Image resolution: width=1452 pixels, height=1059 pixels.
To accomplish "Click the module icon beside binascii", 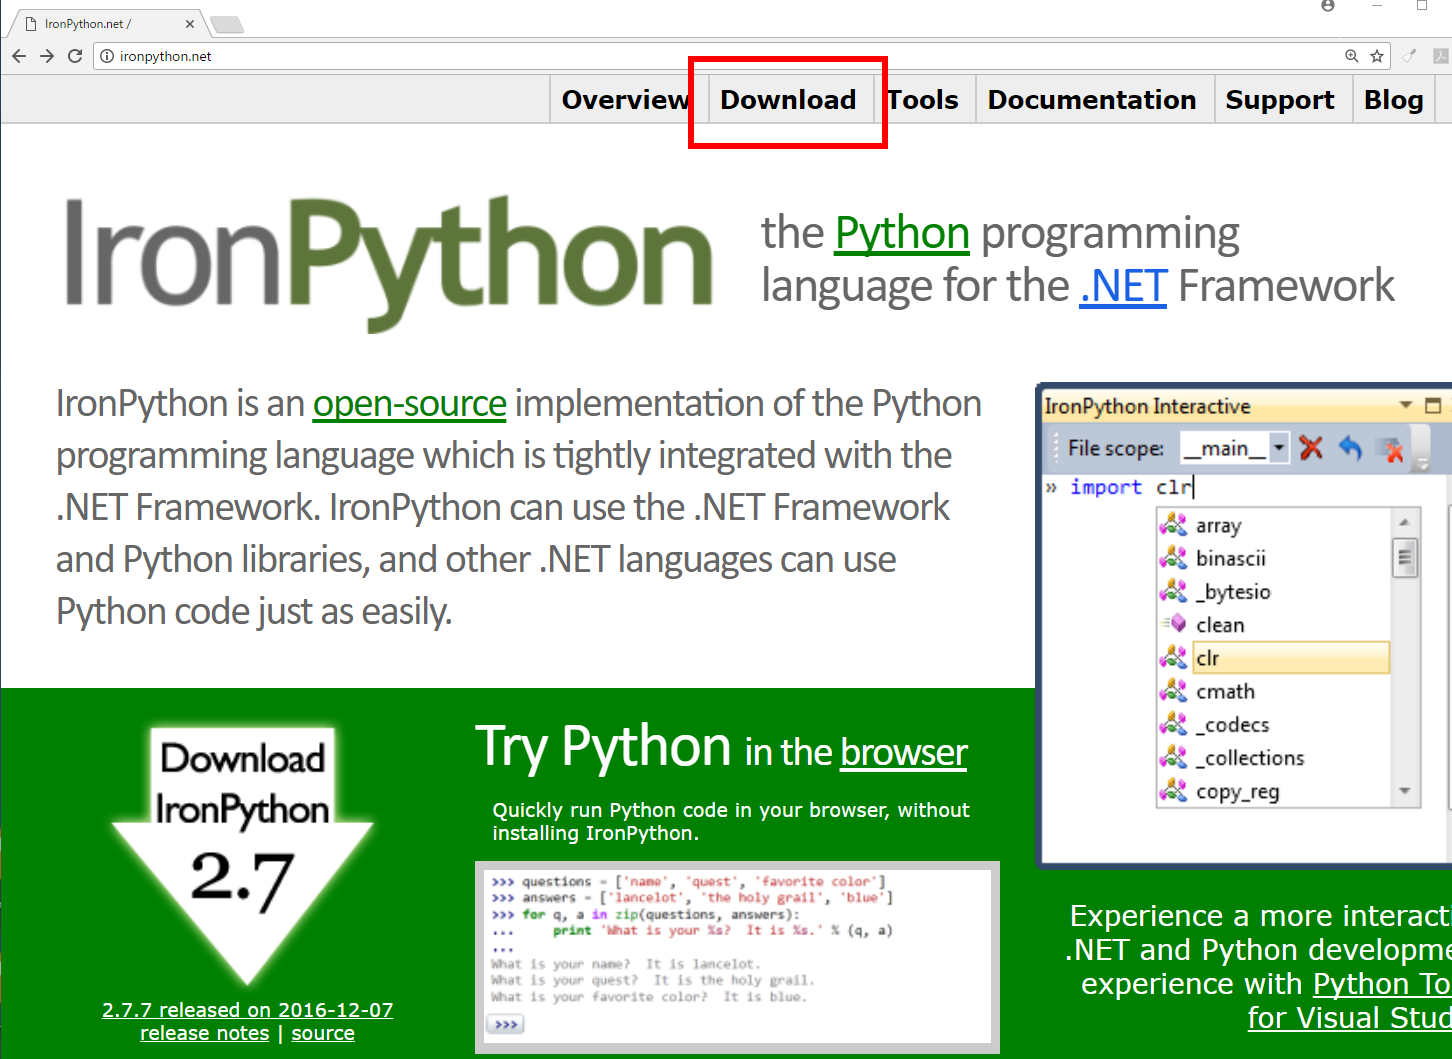I will pos(1174,557).
